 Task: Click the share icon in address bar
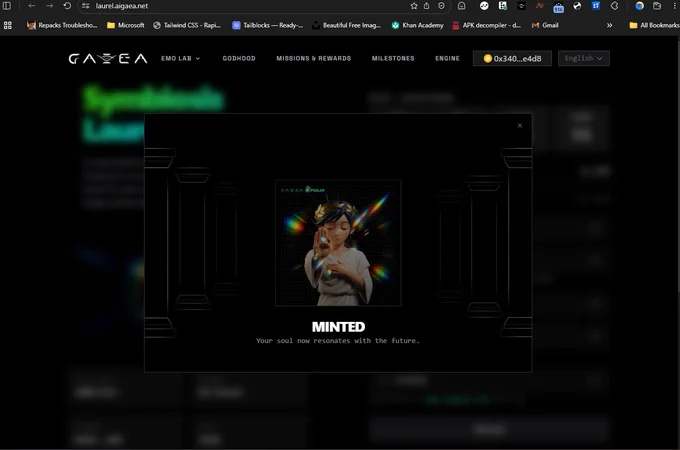coord(427,6)
